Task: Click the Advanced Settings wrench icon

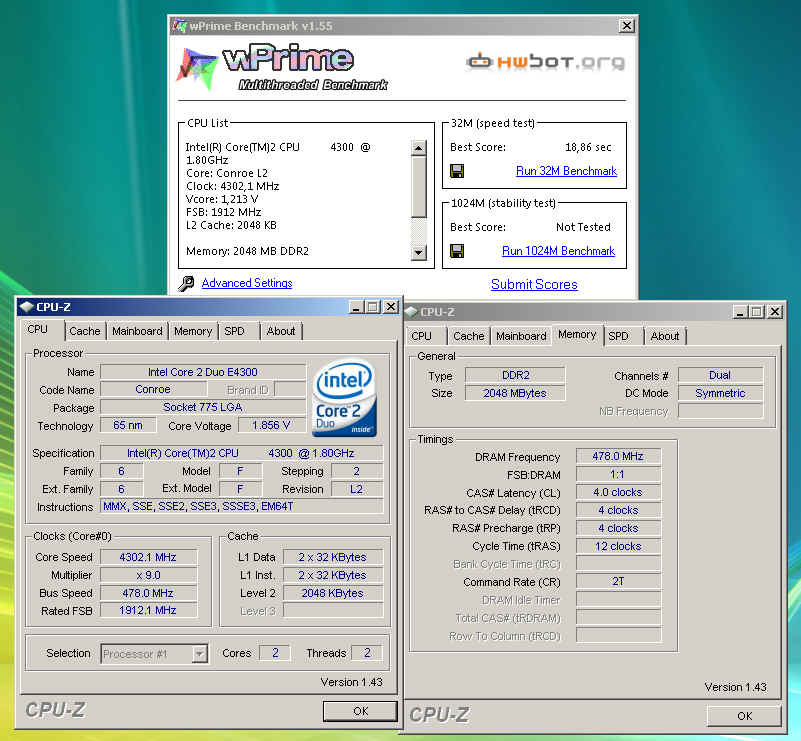Action: 186,283
